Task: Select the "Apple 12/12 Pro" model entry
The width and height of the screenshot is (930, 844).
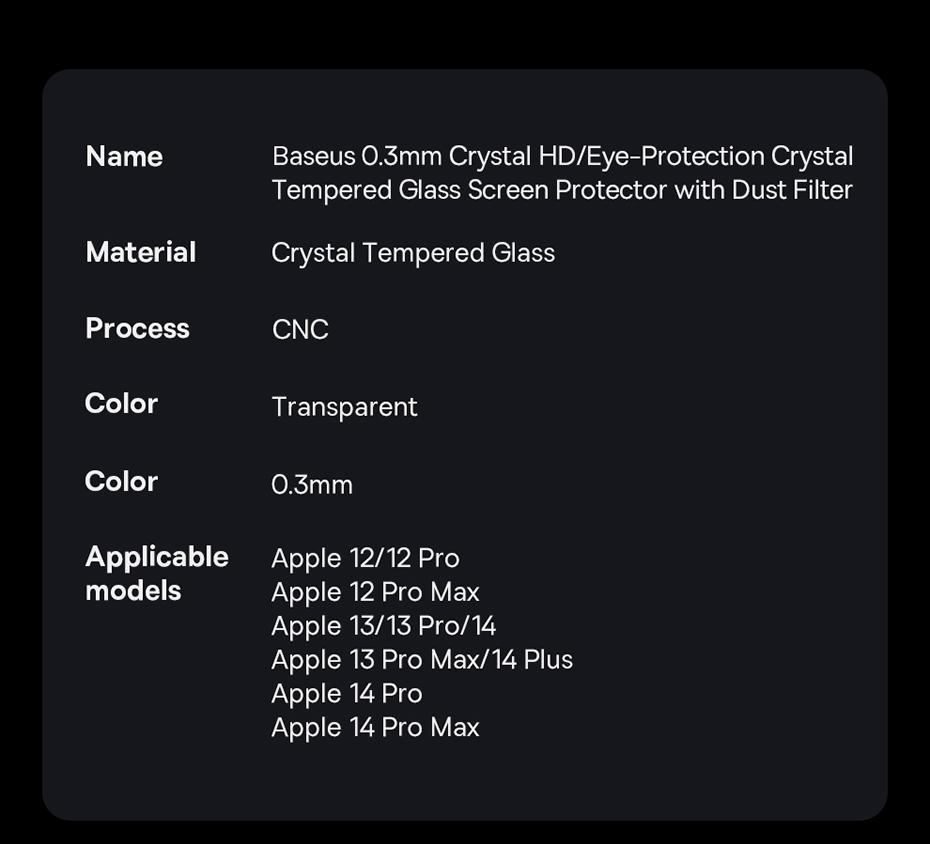Action: [365, 558]
